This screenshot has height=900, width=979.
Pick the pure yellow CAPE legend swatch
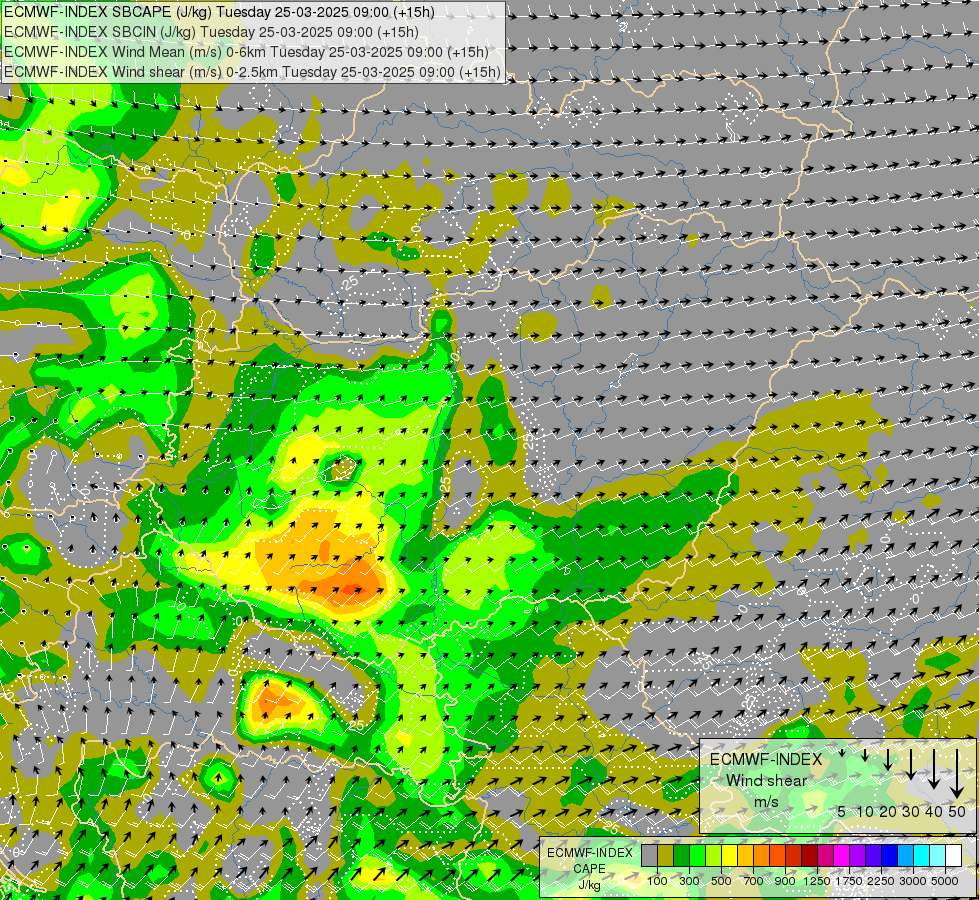[x=730, y=855]
